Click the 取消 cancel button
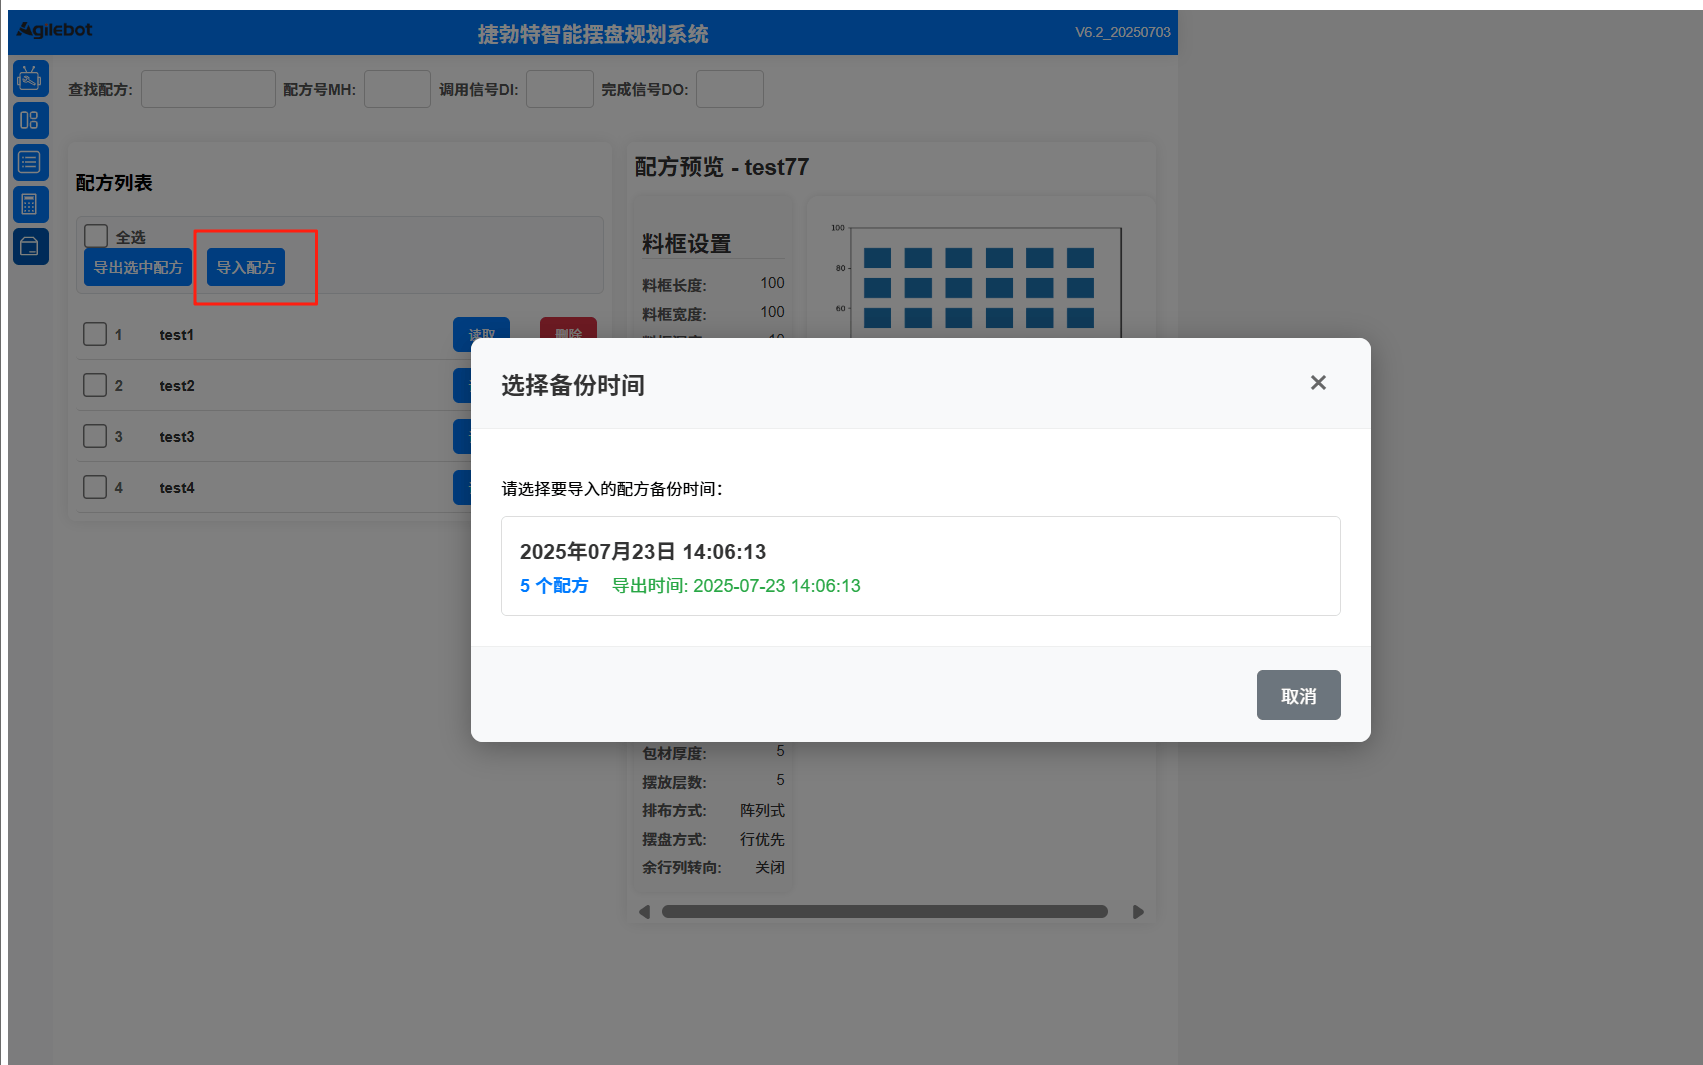 tap(1298, 695)
